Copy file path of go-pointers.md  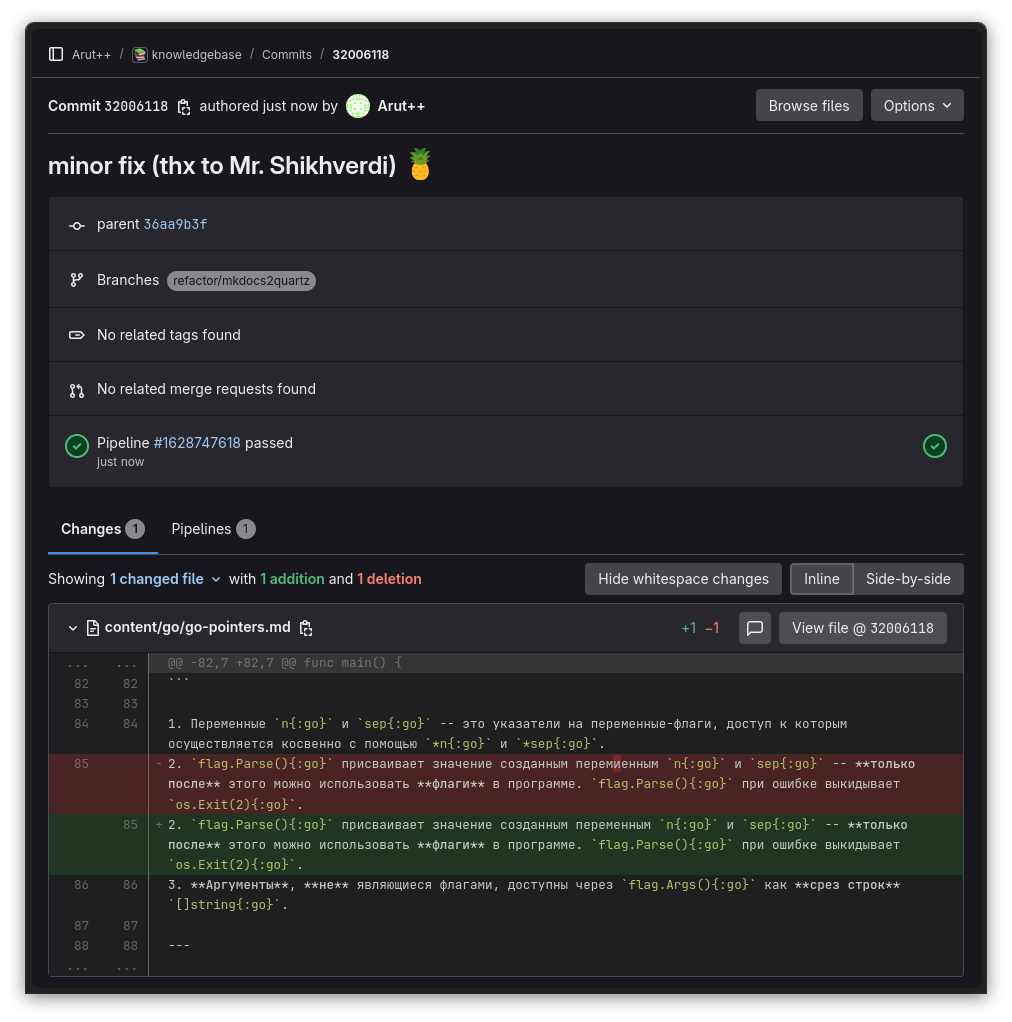coord(306,628)
